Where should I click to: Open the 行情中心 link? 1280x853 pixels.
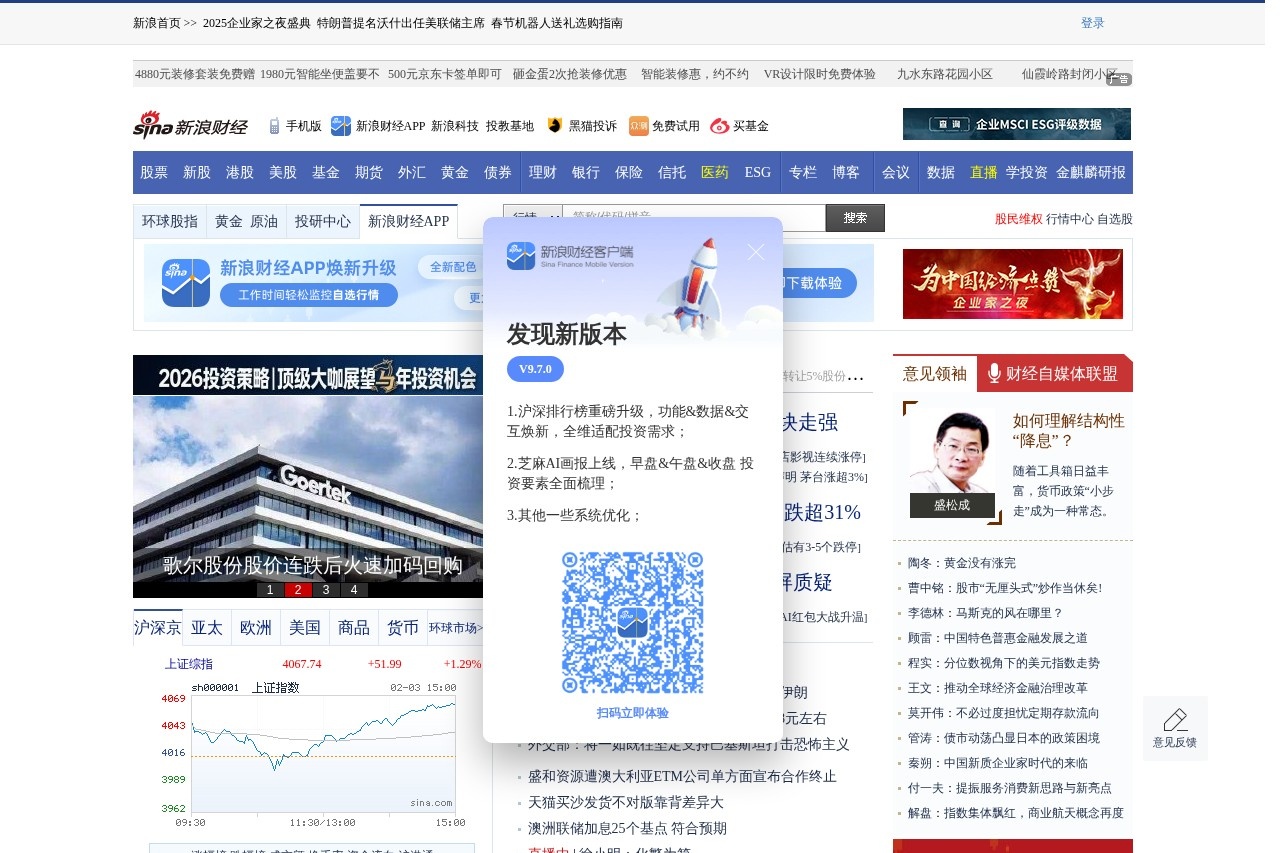(1069, 219)
